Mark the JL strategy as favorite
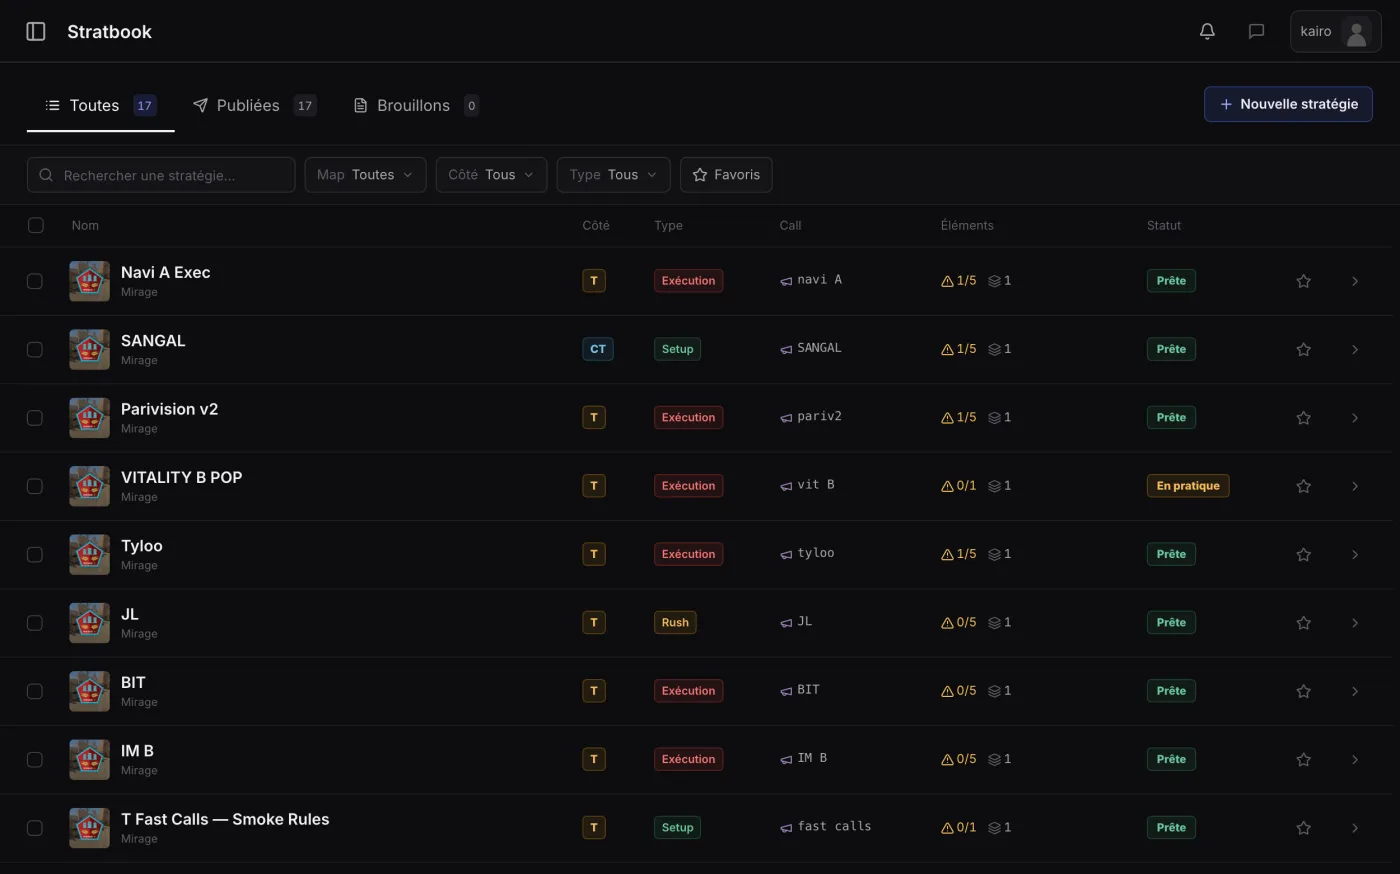 coord(1303,623)
